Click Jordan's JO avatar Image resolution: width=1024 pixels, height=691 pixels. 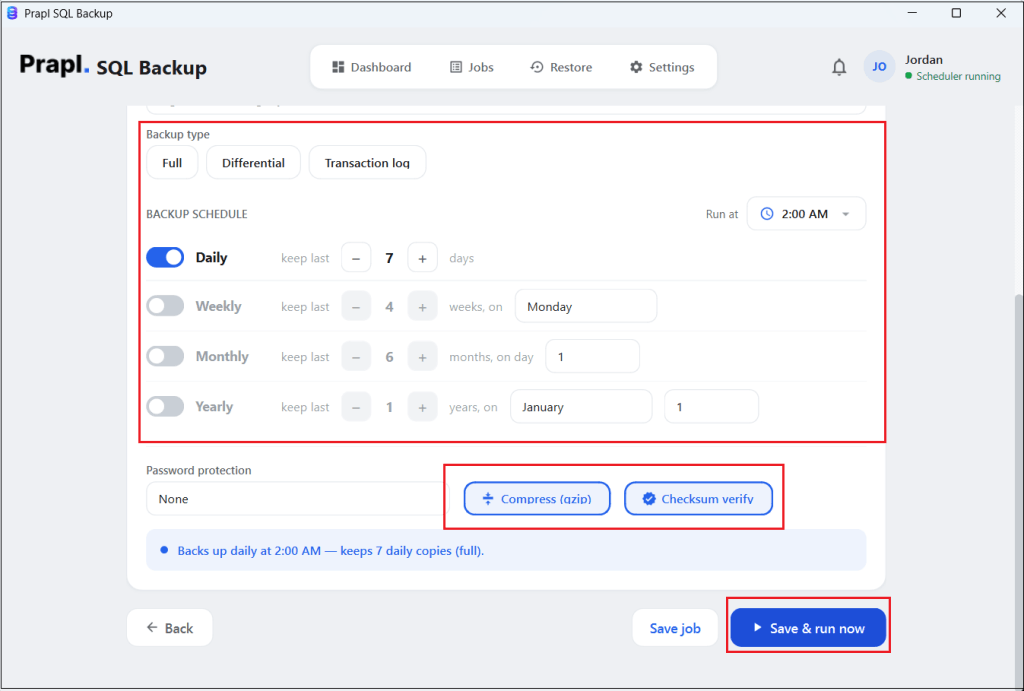click(x=879, y=67)
